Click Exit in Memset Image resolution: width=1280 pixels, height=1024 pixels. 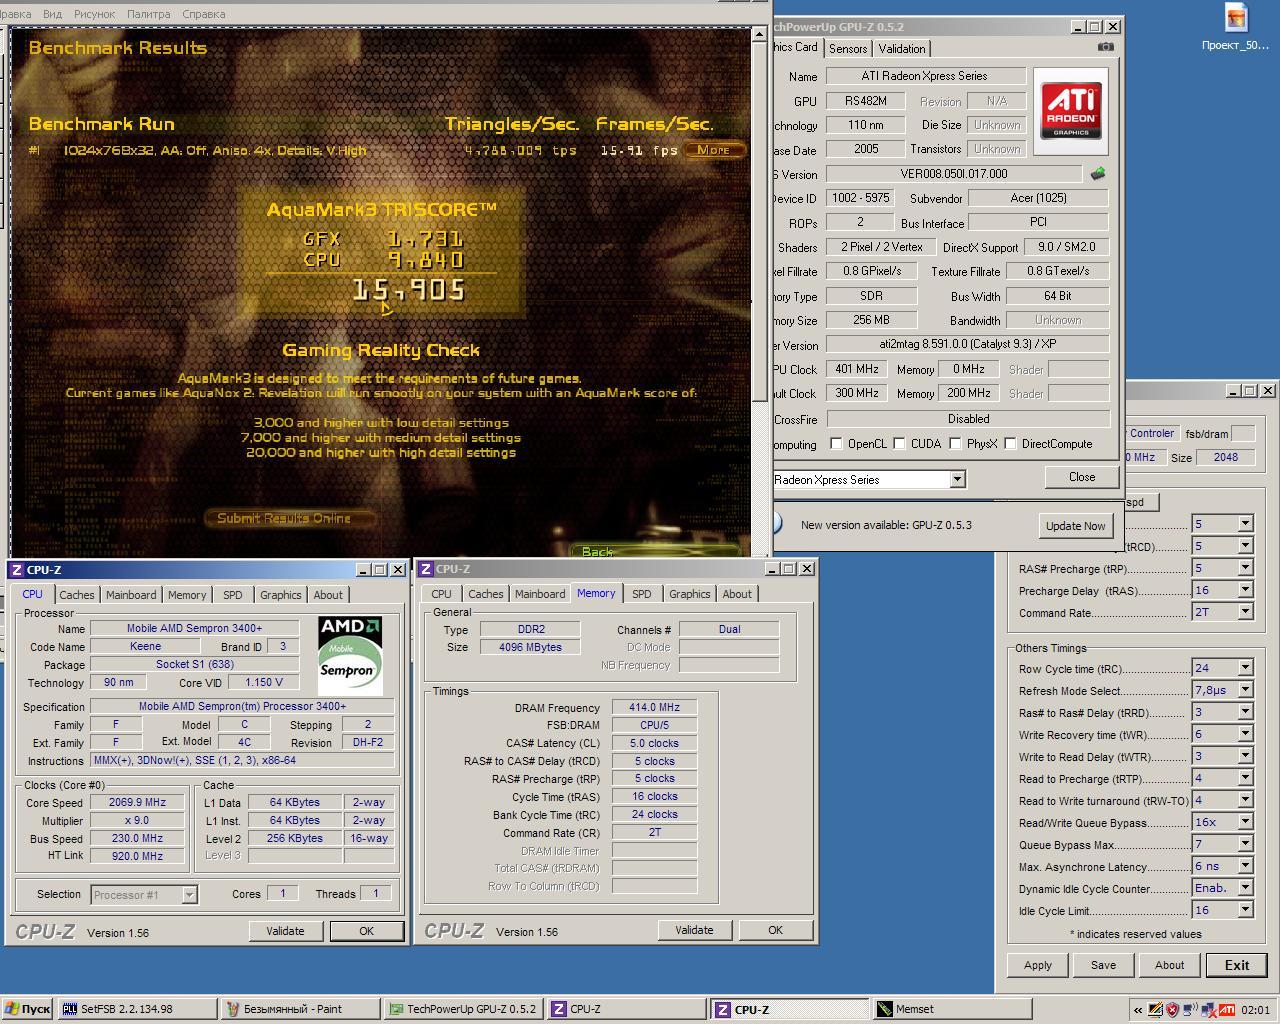[1237, 965]
